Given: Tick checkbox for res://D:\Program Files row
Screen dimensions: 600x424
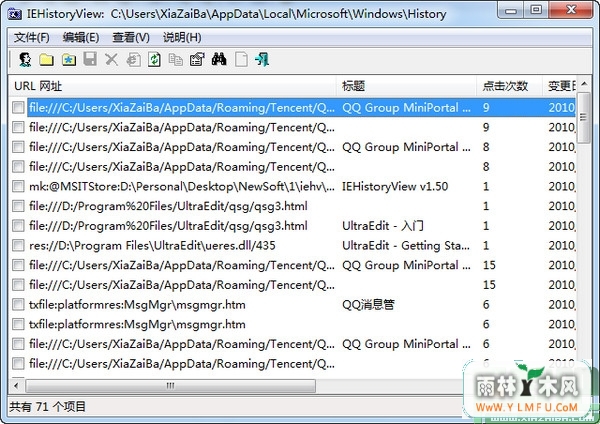Looking at the screenshot, I should click(x=18, y=245).
